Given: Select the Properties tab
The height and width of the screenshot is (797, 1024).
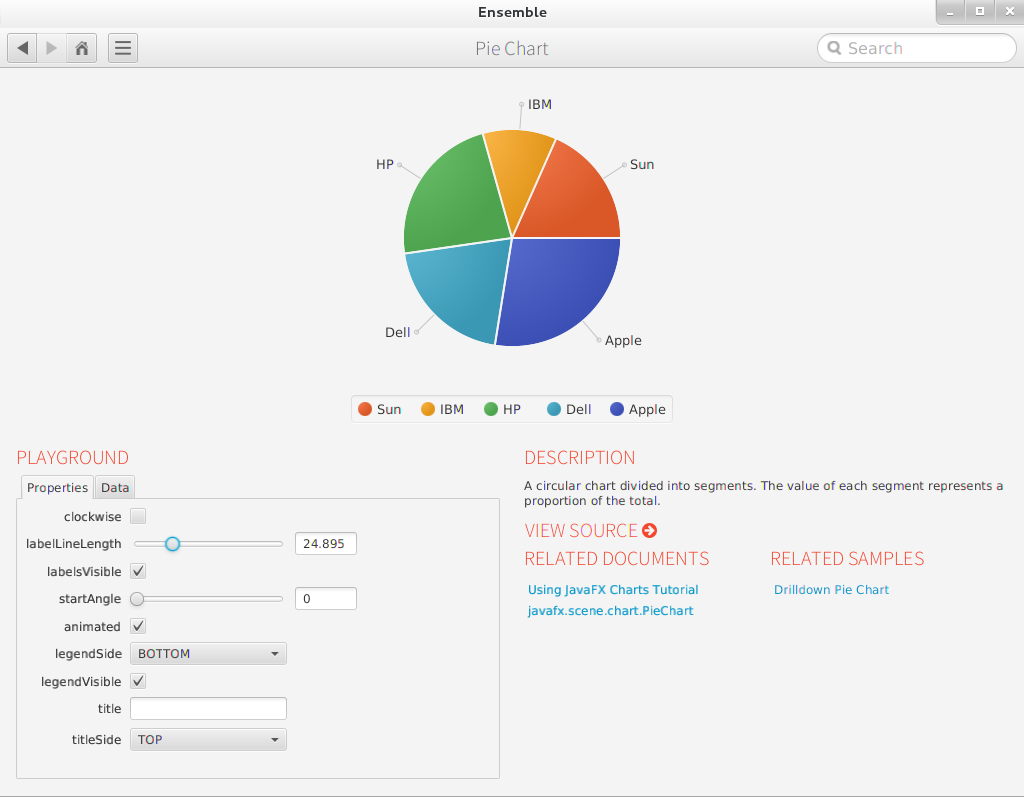Looking at the screenshot, I should (x=57, y=488).
